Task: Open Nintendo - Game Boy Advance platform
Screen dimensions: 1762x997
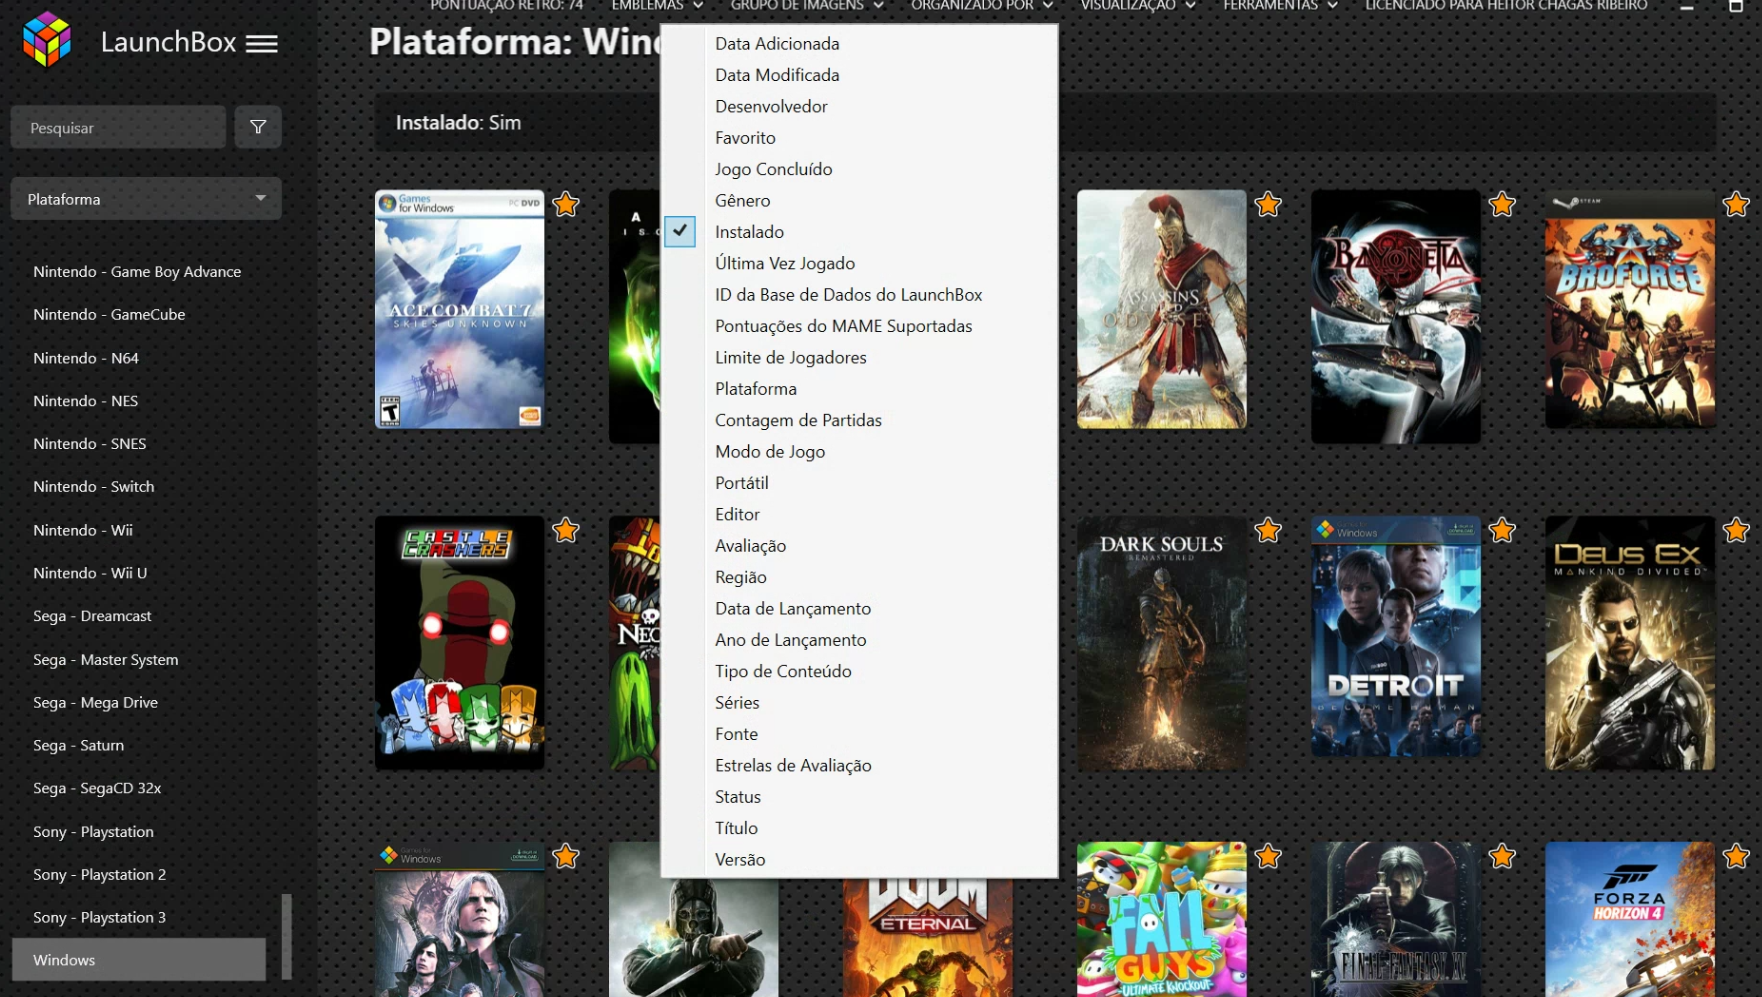Action: pos(137,271)
